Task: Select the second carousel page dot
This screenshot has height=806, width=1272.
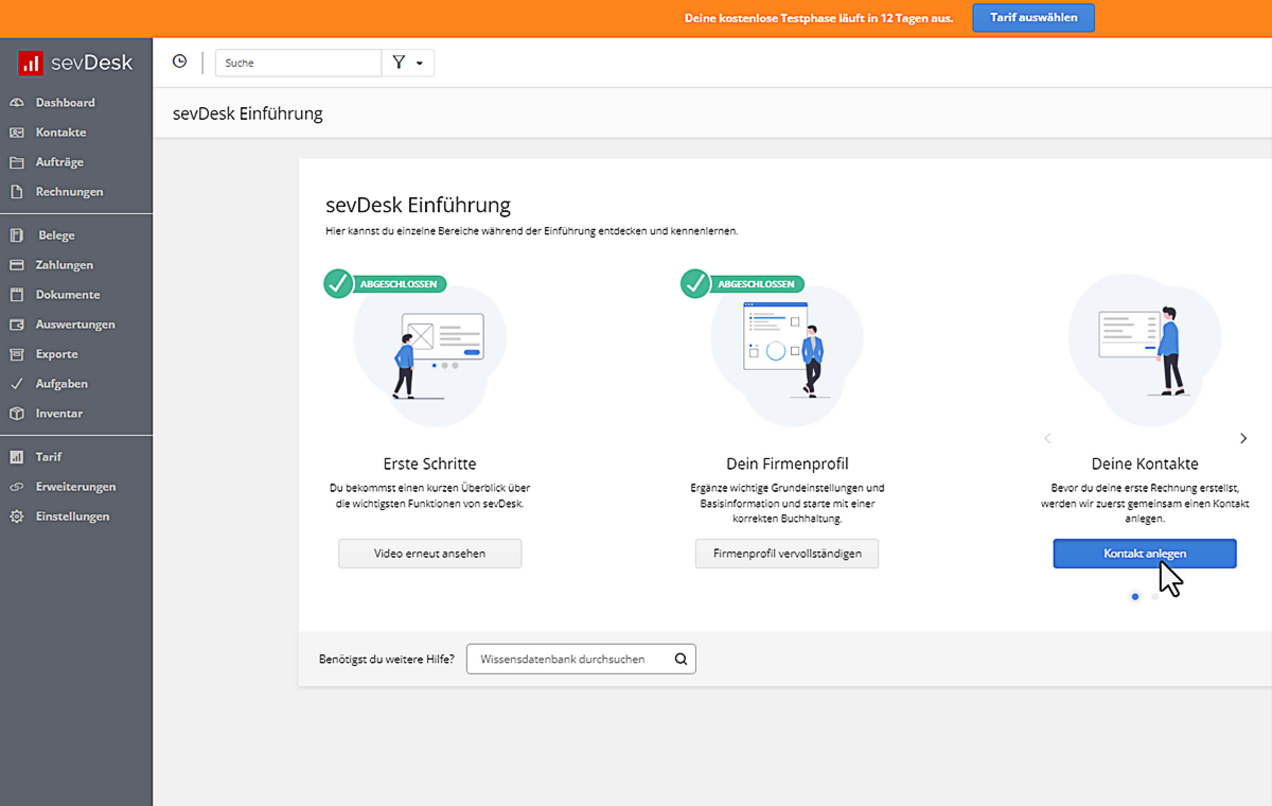Action: click(x=1155, y=597)
